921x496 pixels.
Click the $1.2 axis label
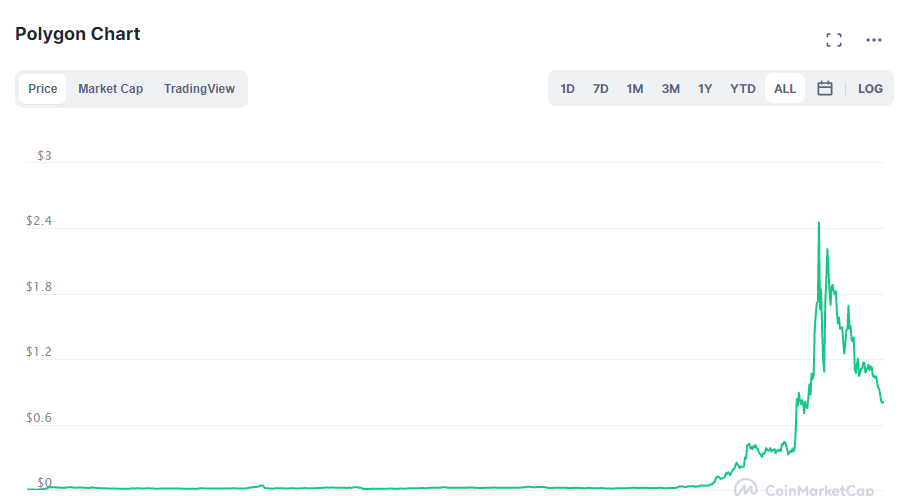point(39,352)
